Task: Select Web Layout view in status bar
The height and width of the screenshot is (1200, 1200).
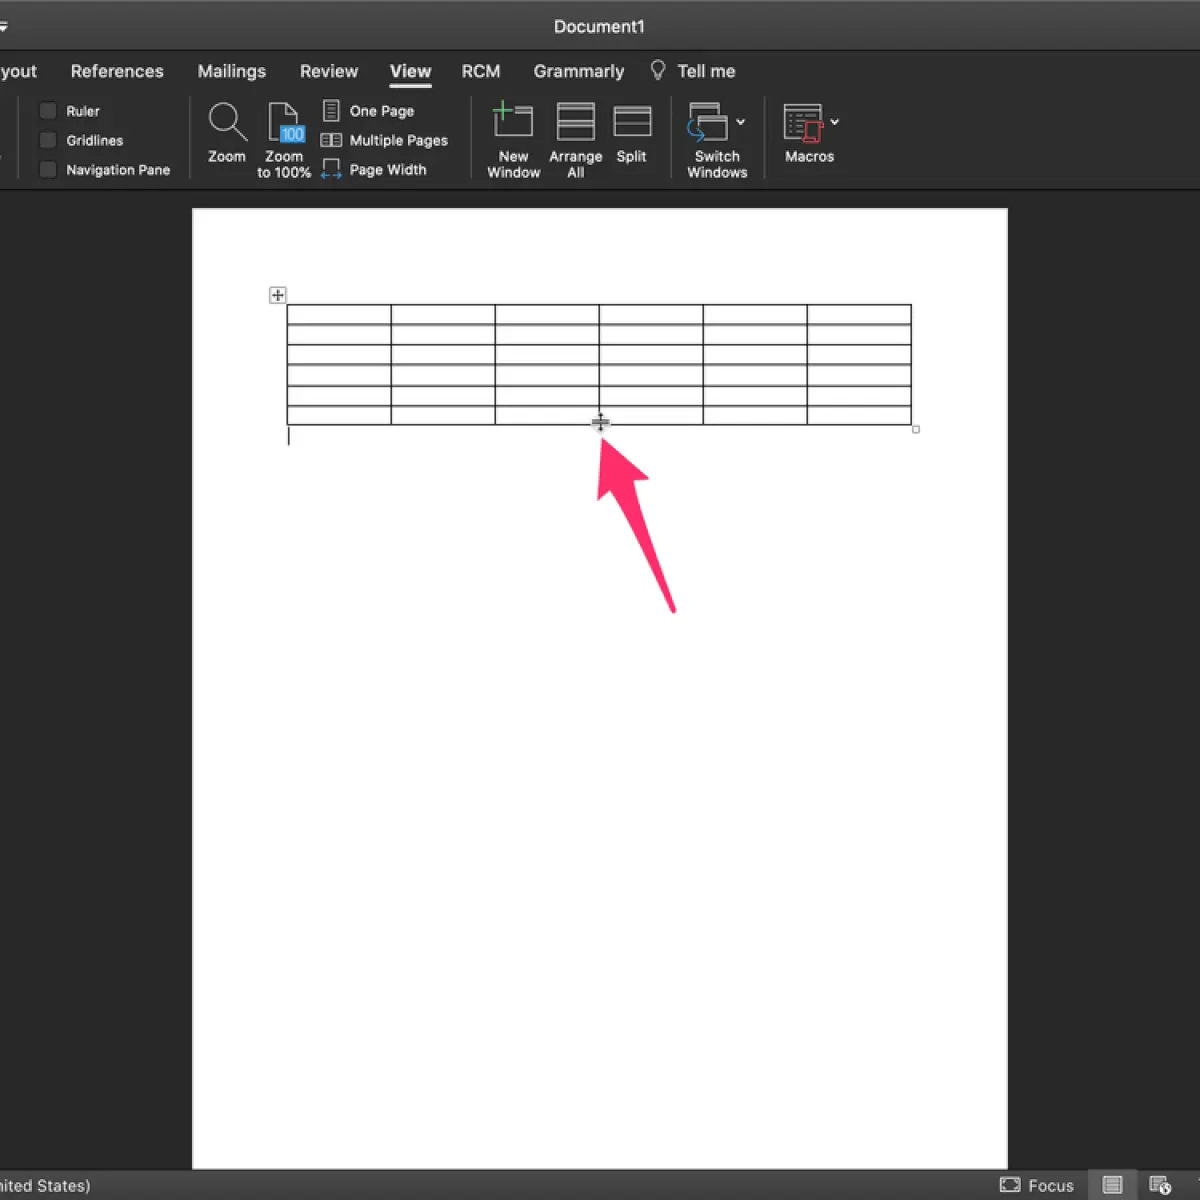Action: (1160, 1185)
